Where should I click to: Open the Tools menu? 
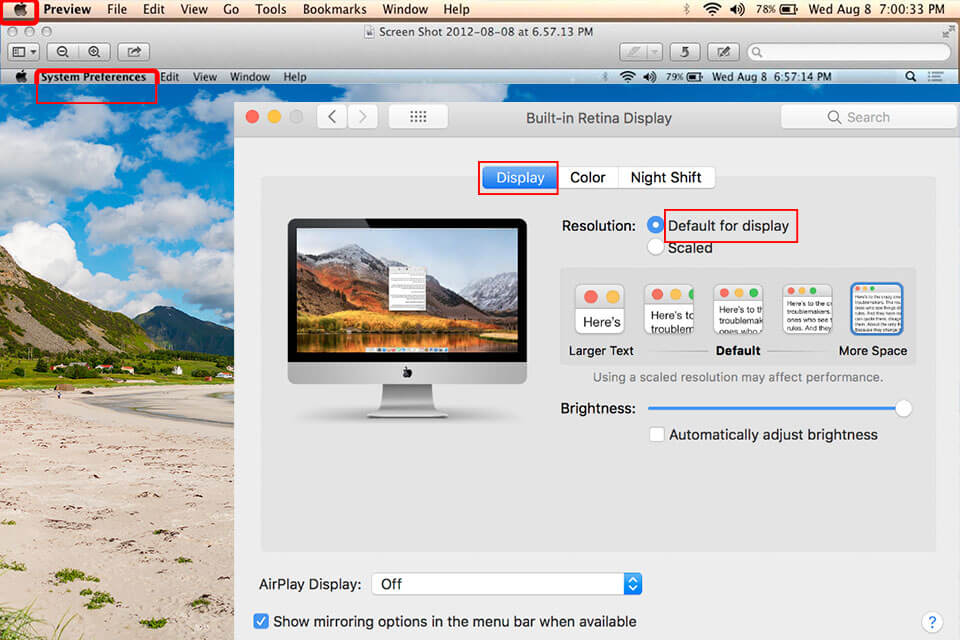pos(271,9)
